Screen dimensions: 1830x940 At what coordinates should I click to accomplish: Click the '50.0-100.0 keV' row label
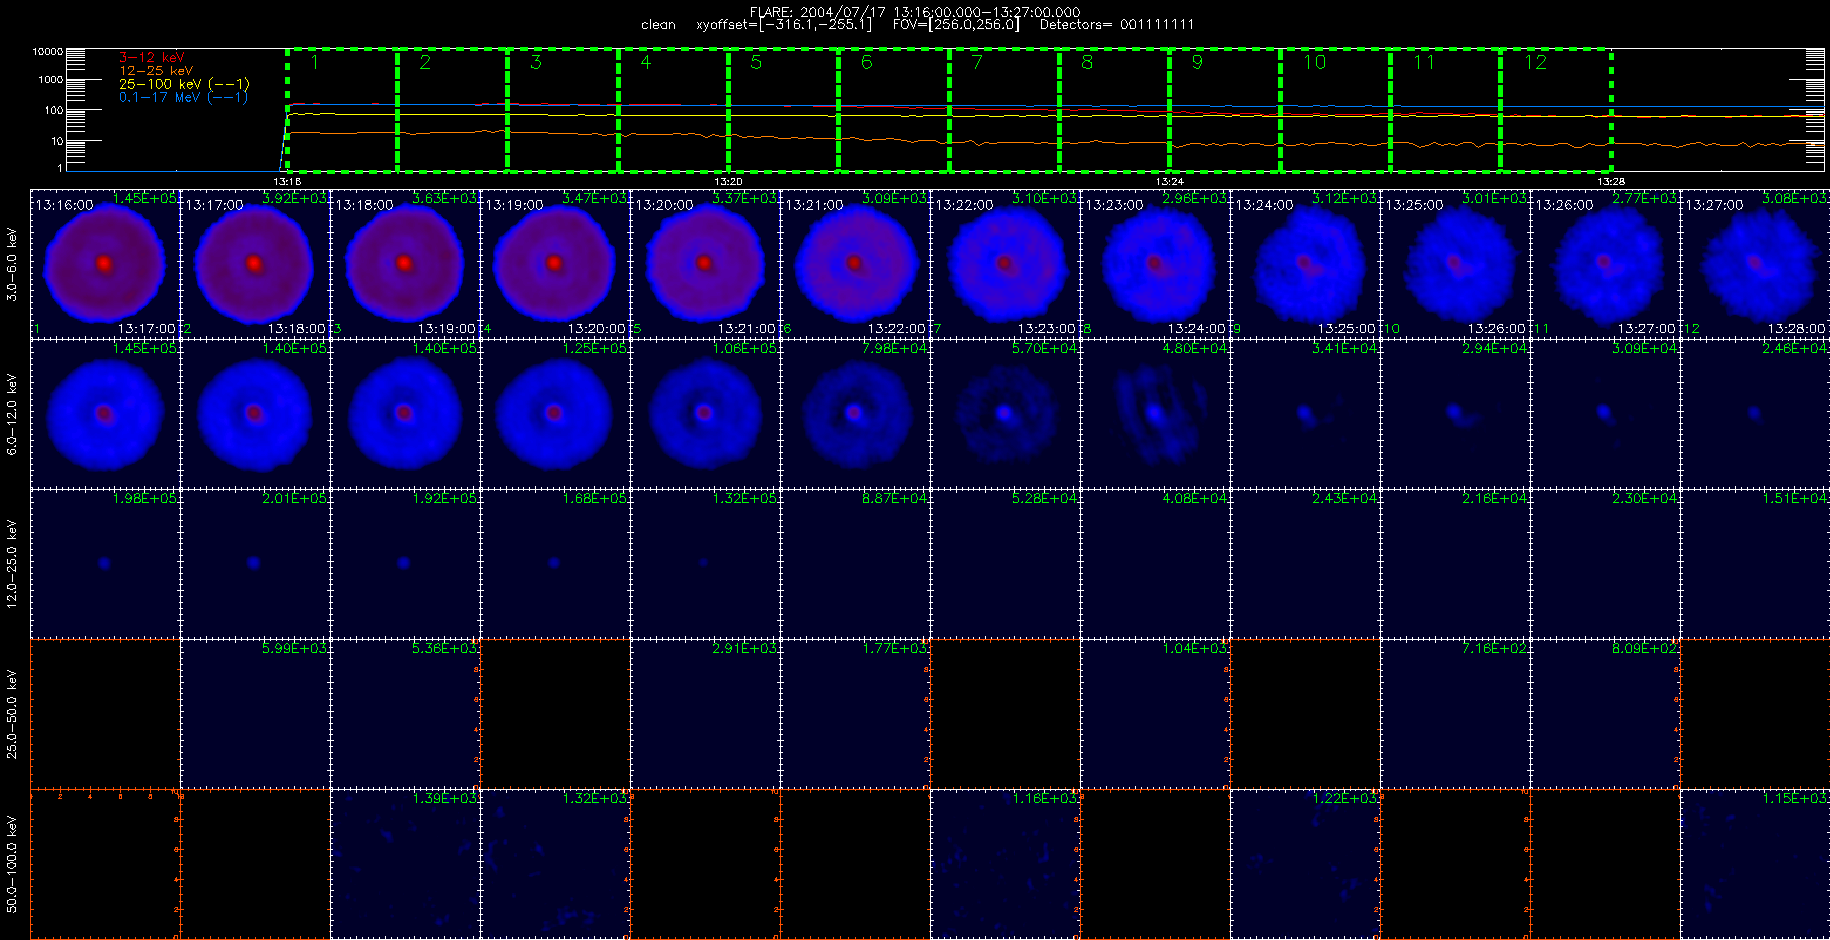click(12, 864)
